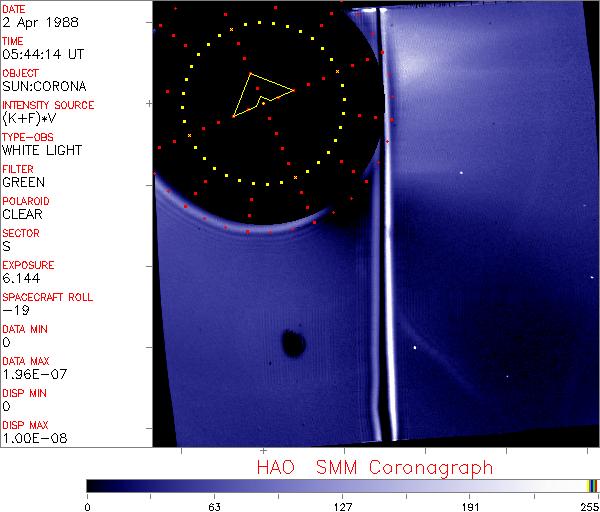Viewport: 600px width, 512px height.
Task: Select the display max value 1.00E-08
Action: 30,438
